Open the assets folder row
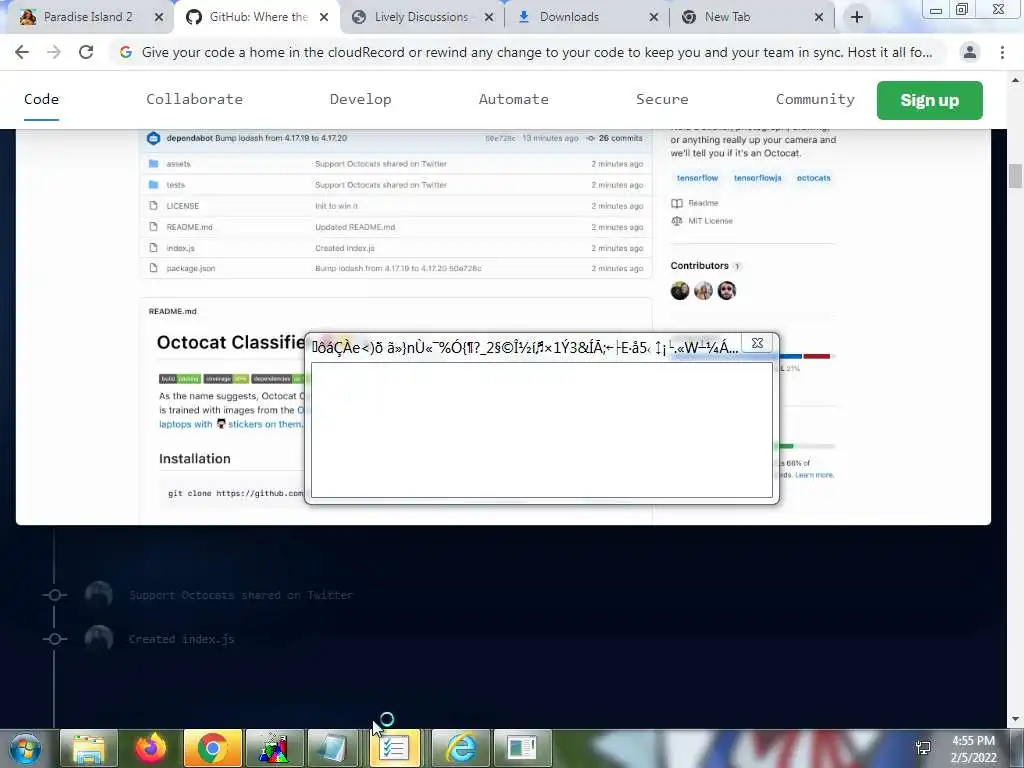 pos(395,164)
